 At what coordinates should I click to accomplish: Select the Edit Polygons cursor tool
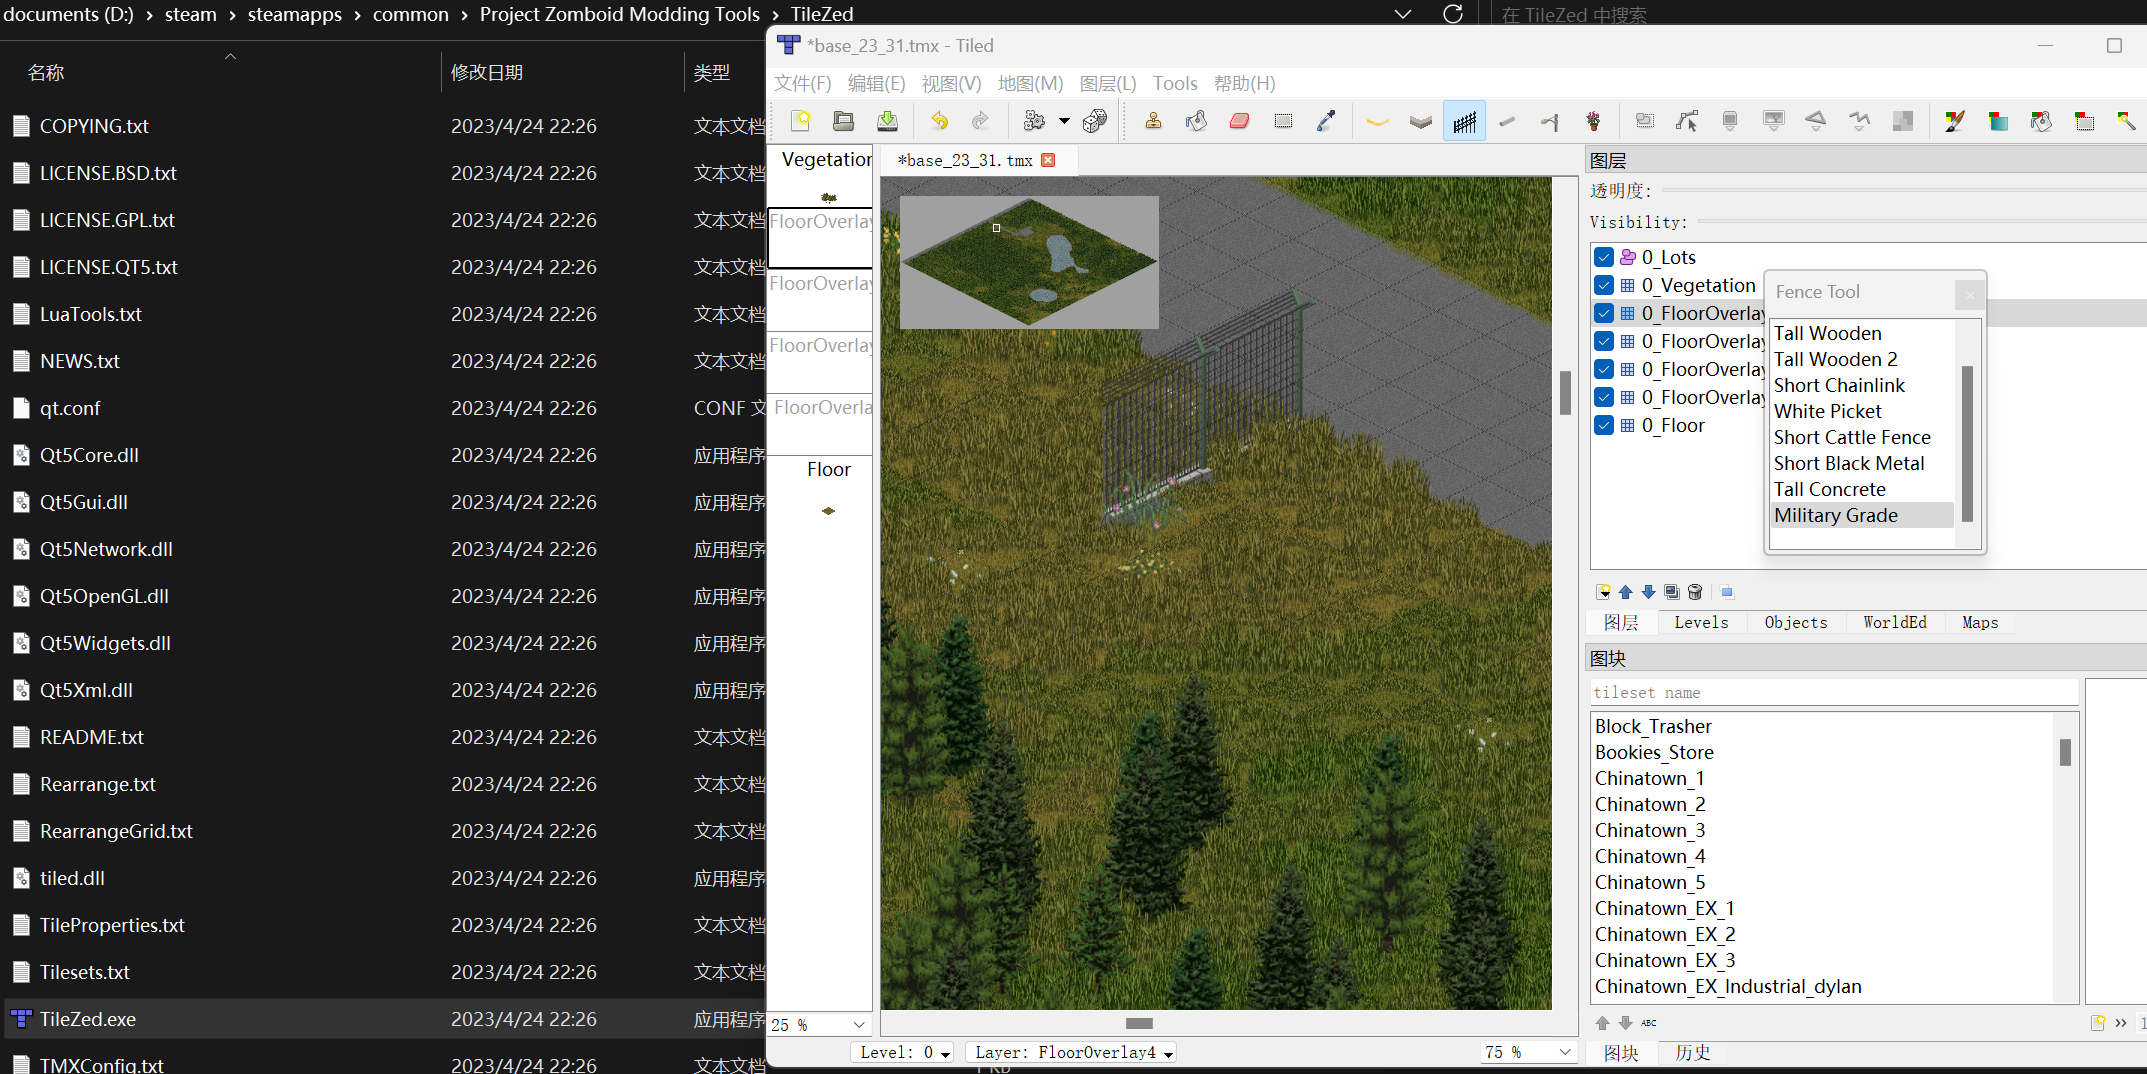pyautogui.click(x=1687, y=121)
